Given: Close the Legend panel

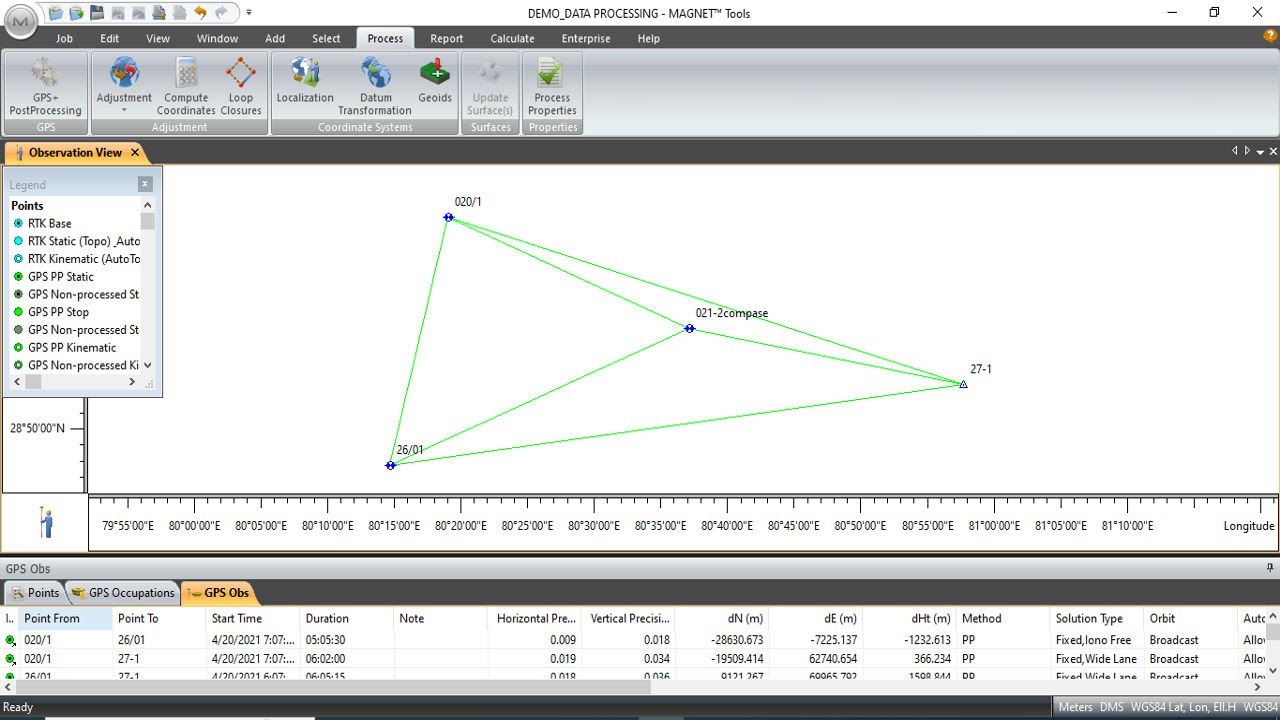Looking at the screenshot, I should 145,184.
